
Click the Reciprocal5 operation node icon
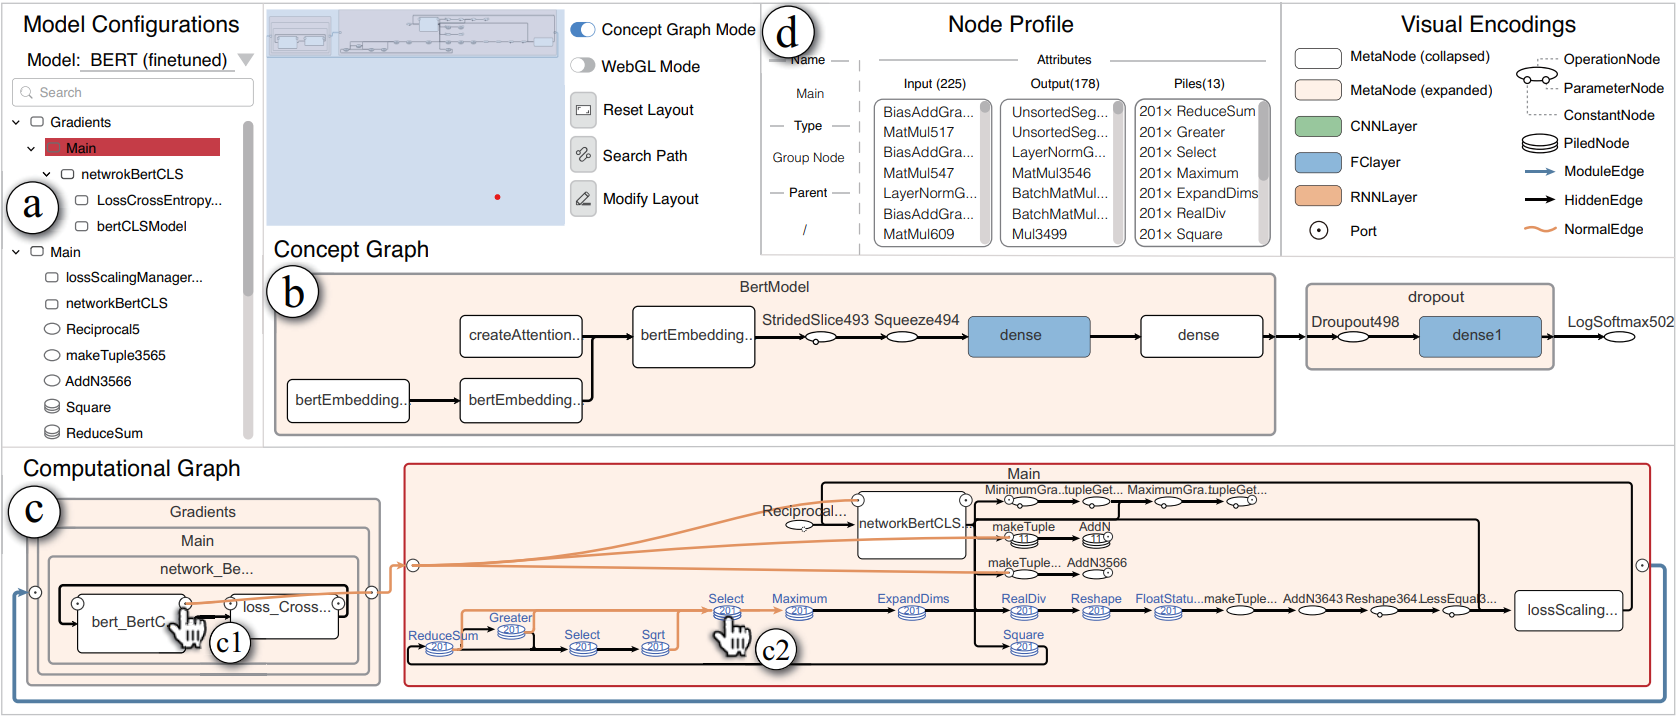52,328
